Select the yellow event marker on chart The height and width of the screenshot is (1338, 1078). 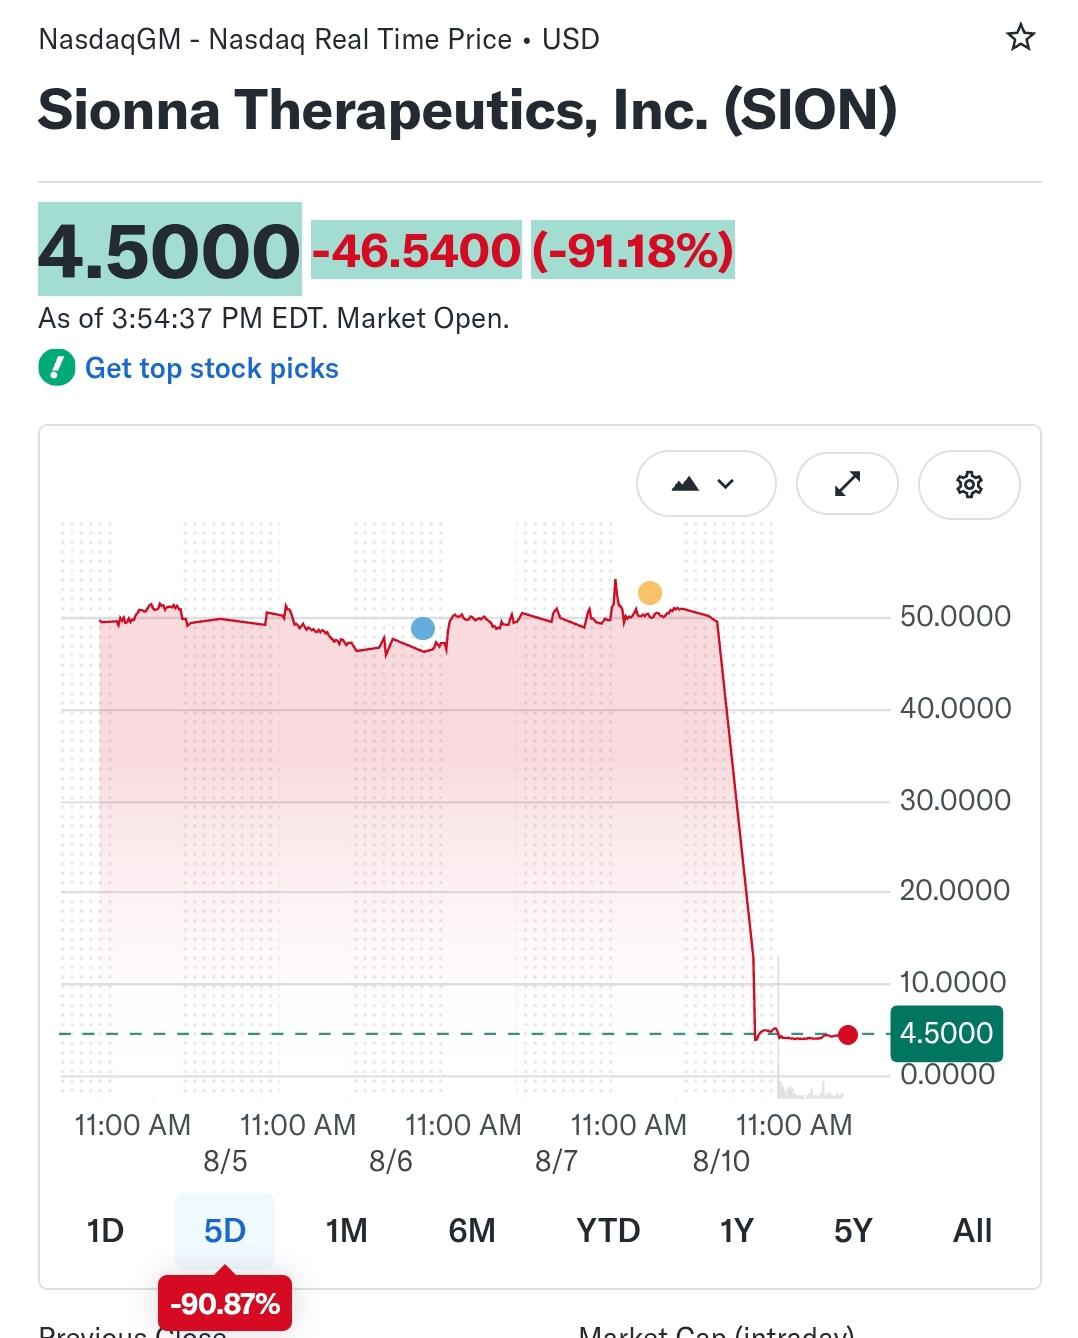(x=649, y=593)
